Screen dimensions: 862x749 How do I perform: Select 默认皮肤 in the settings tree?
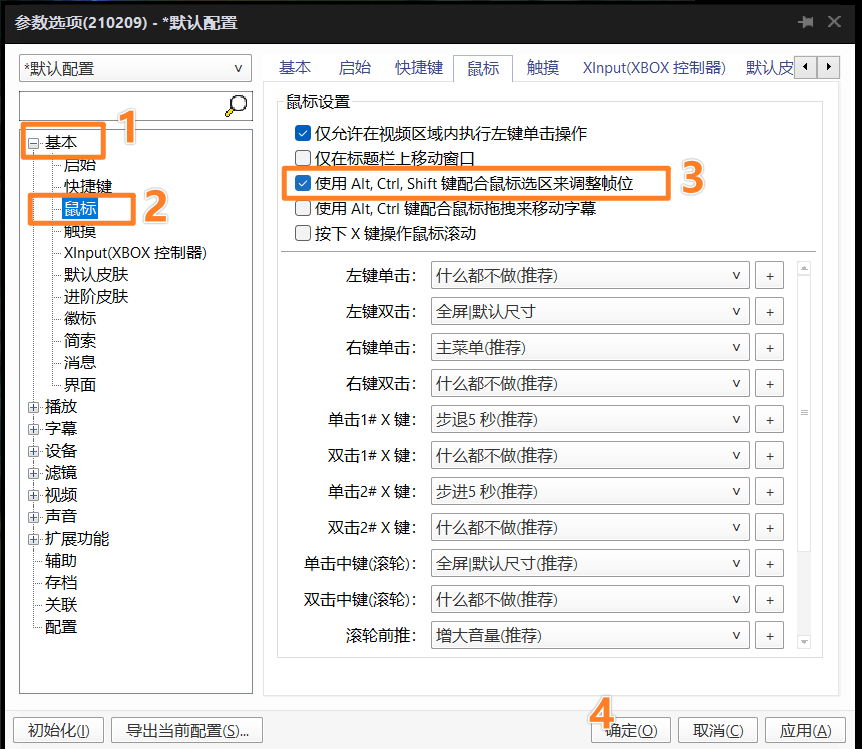click(x=96, y=275)
